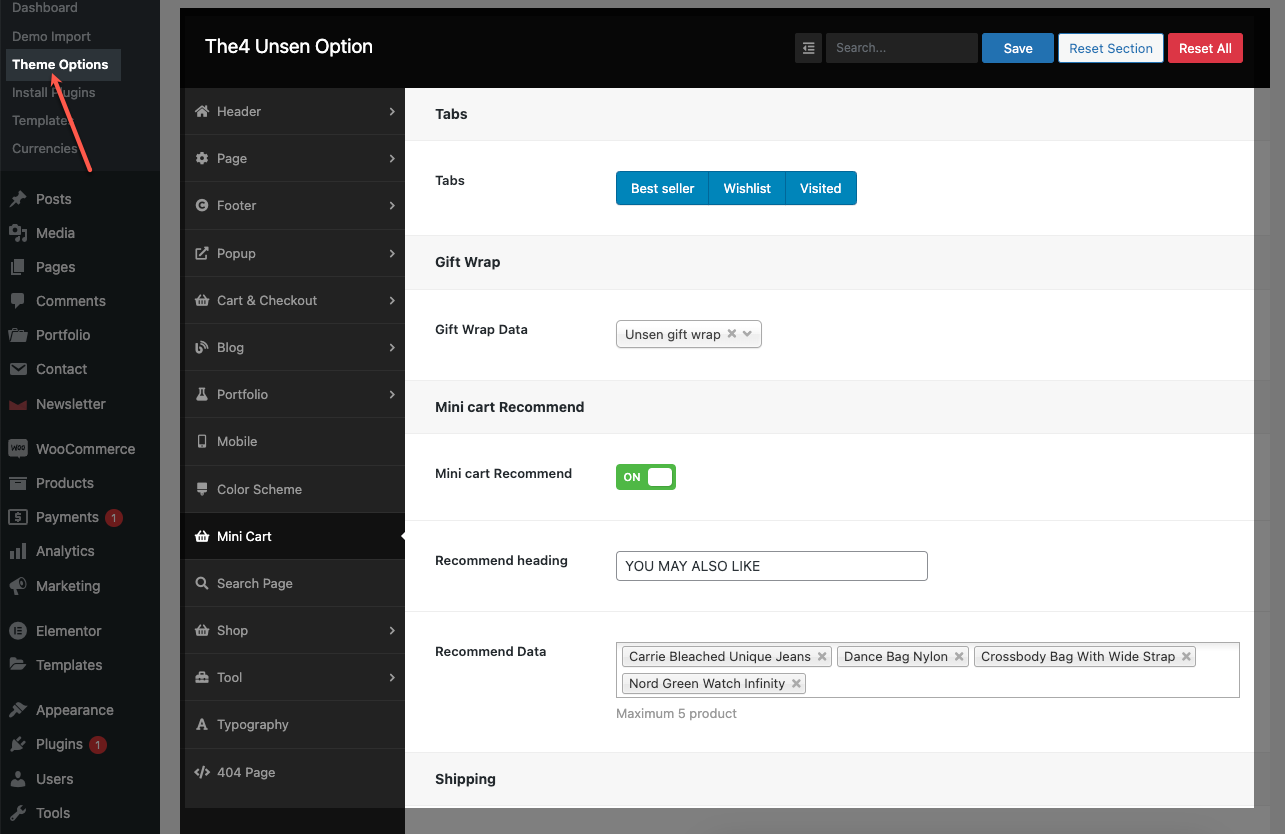Open Theme Options in admin submenu

[60, 64]
